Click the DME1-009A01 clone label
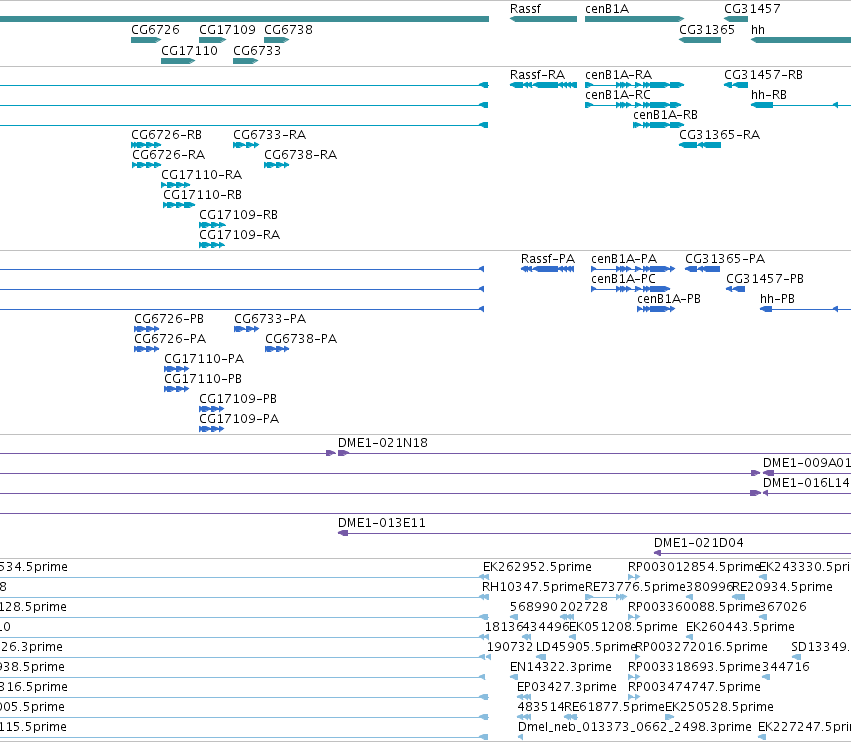Image resolution: width=851 pixels, height=742 pixels. coord(806,463)
